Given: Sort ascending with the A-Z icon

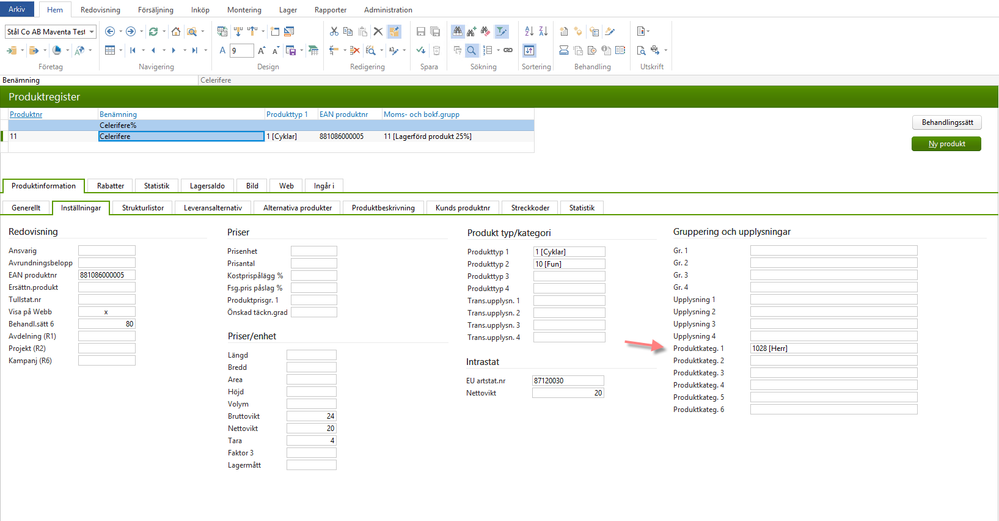Looking at the screenshot, I should [529, 31].
